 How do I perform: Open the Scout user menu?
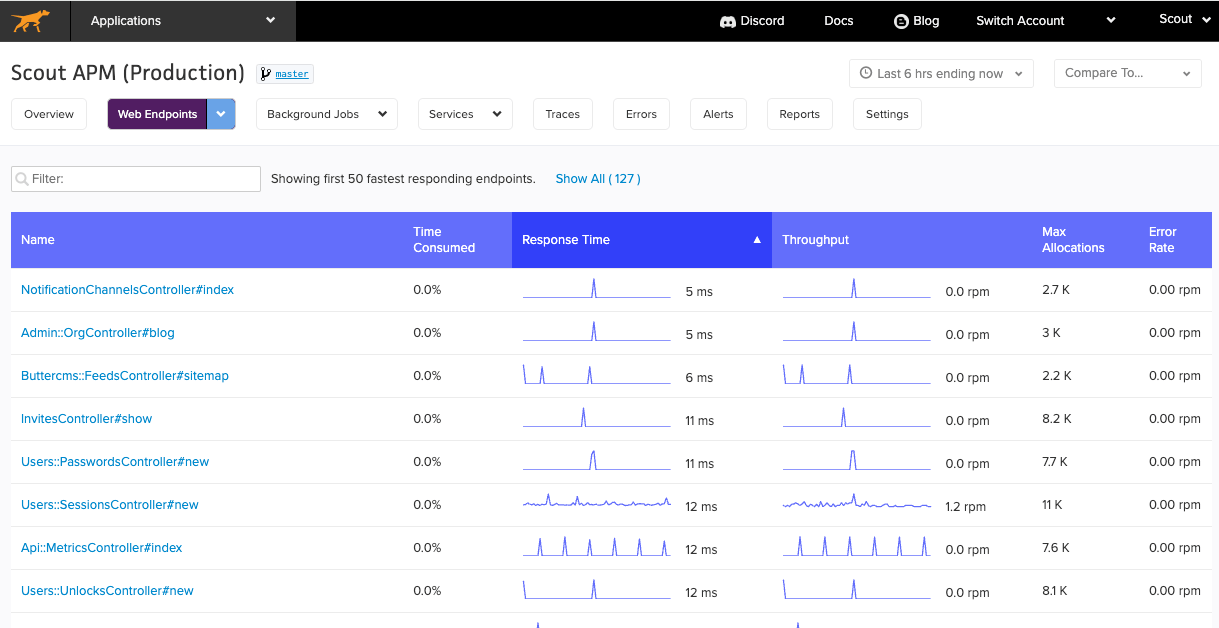tap(1184, 19)
